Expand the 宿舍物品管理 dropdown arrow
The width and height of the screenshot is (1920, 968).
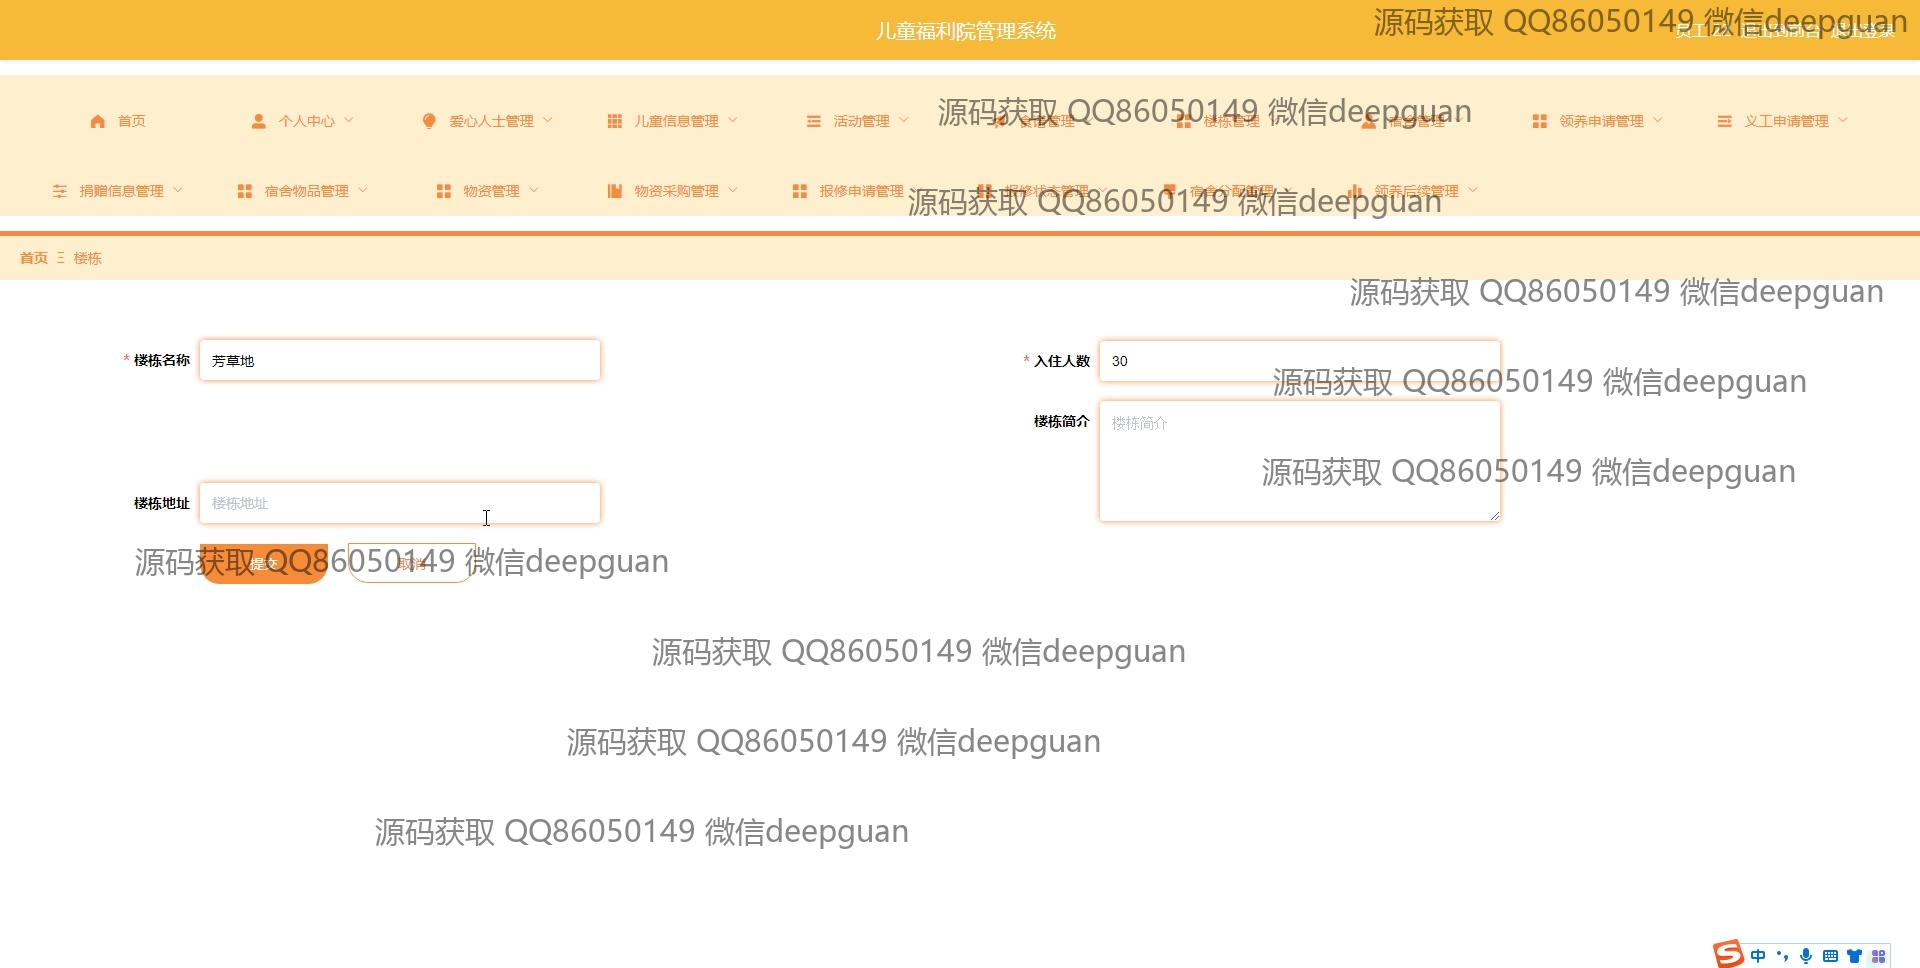coord(363,190)
